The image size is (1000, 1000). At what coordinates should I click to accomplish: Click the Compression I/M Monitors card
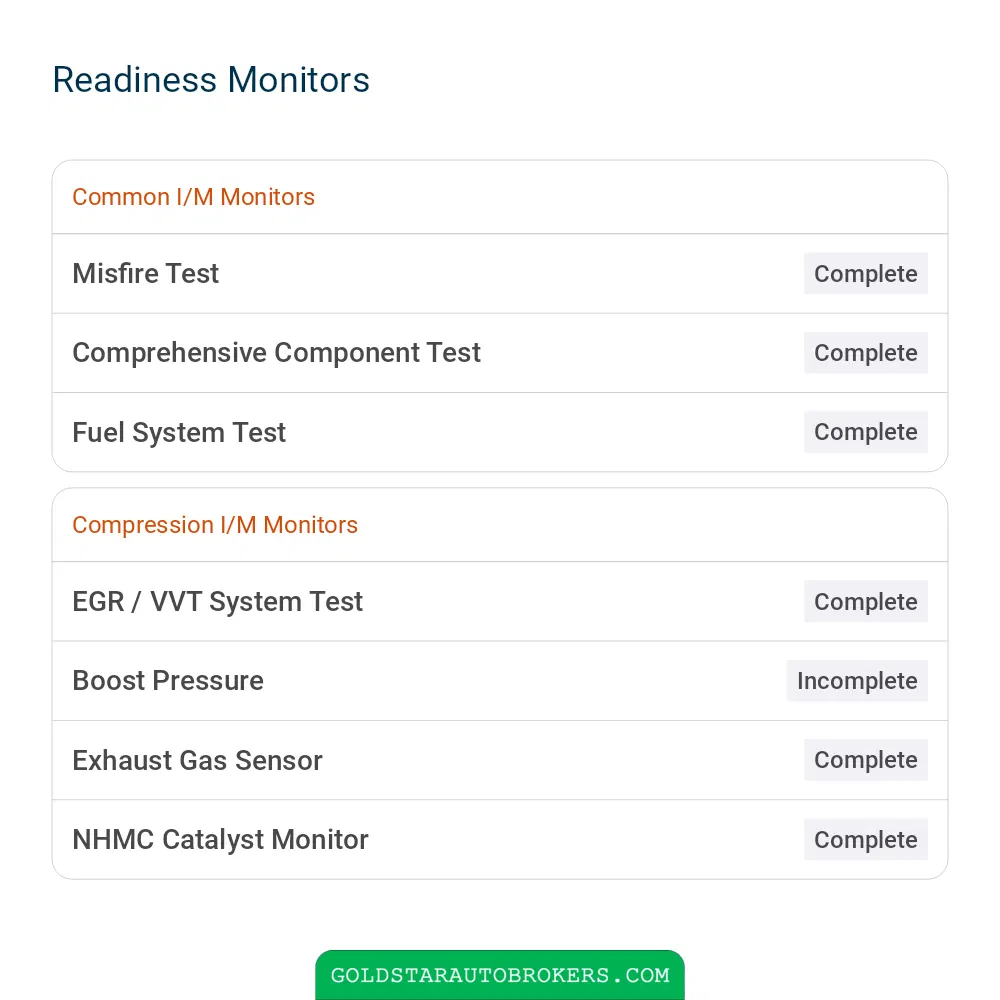point(500,684)
